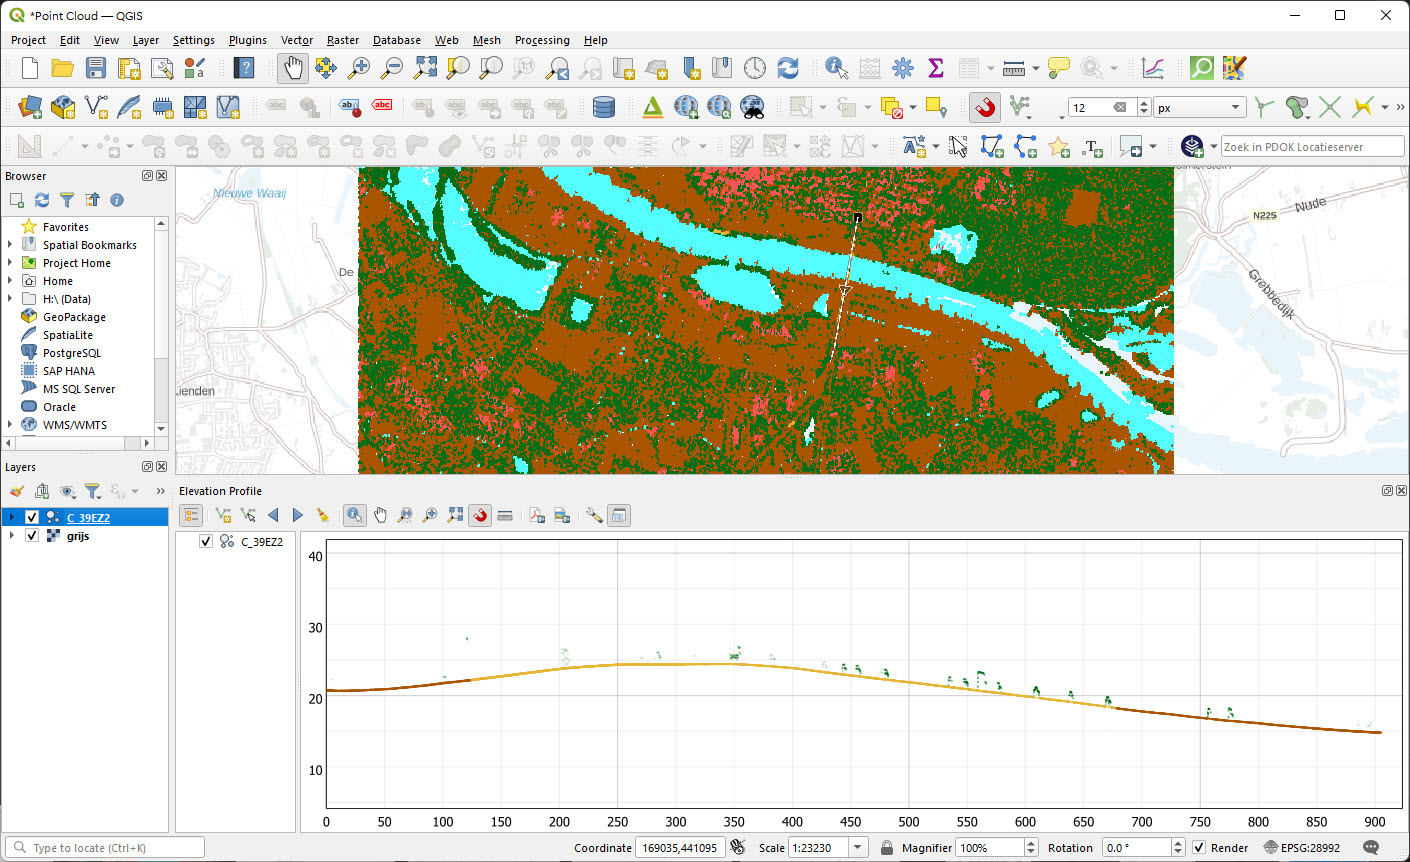This screenshot has width=1410, height=862.
Task: Show the Statistical Summary panel
Action: click(935, 68)
